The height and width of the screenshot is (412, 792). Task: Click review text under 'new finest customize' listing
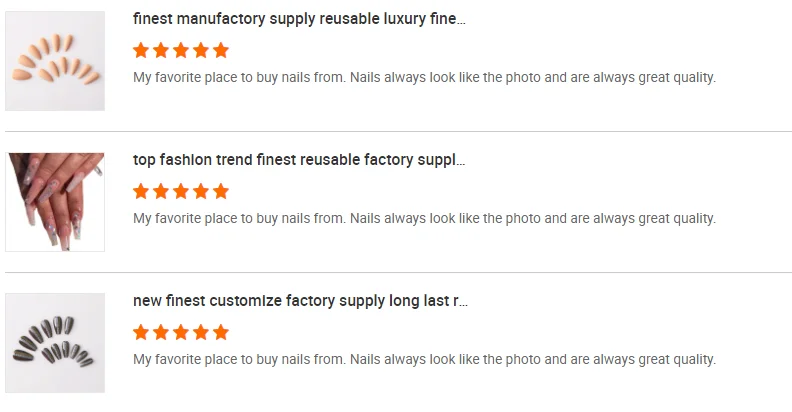[x=424, y=359]
